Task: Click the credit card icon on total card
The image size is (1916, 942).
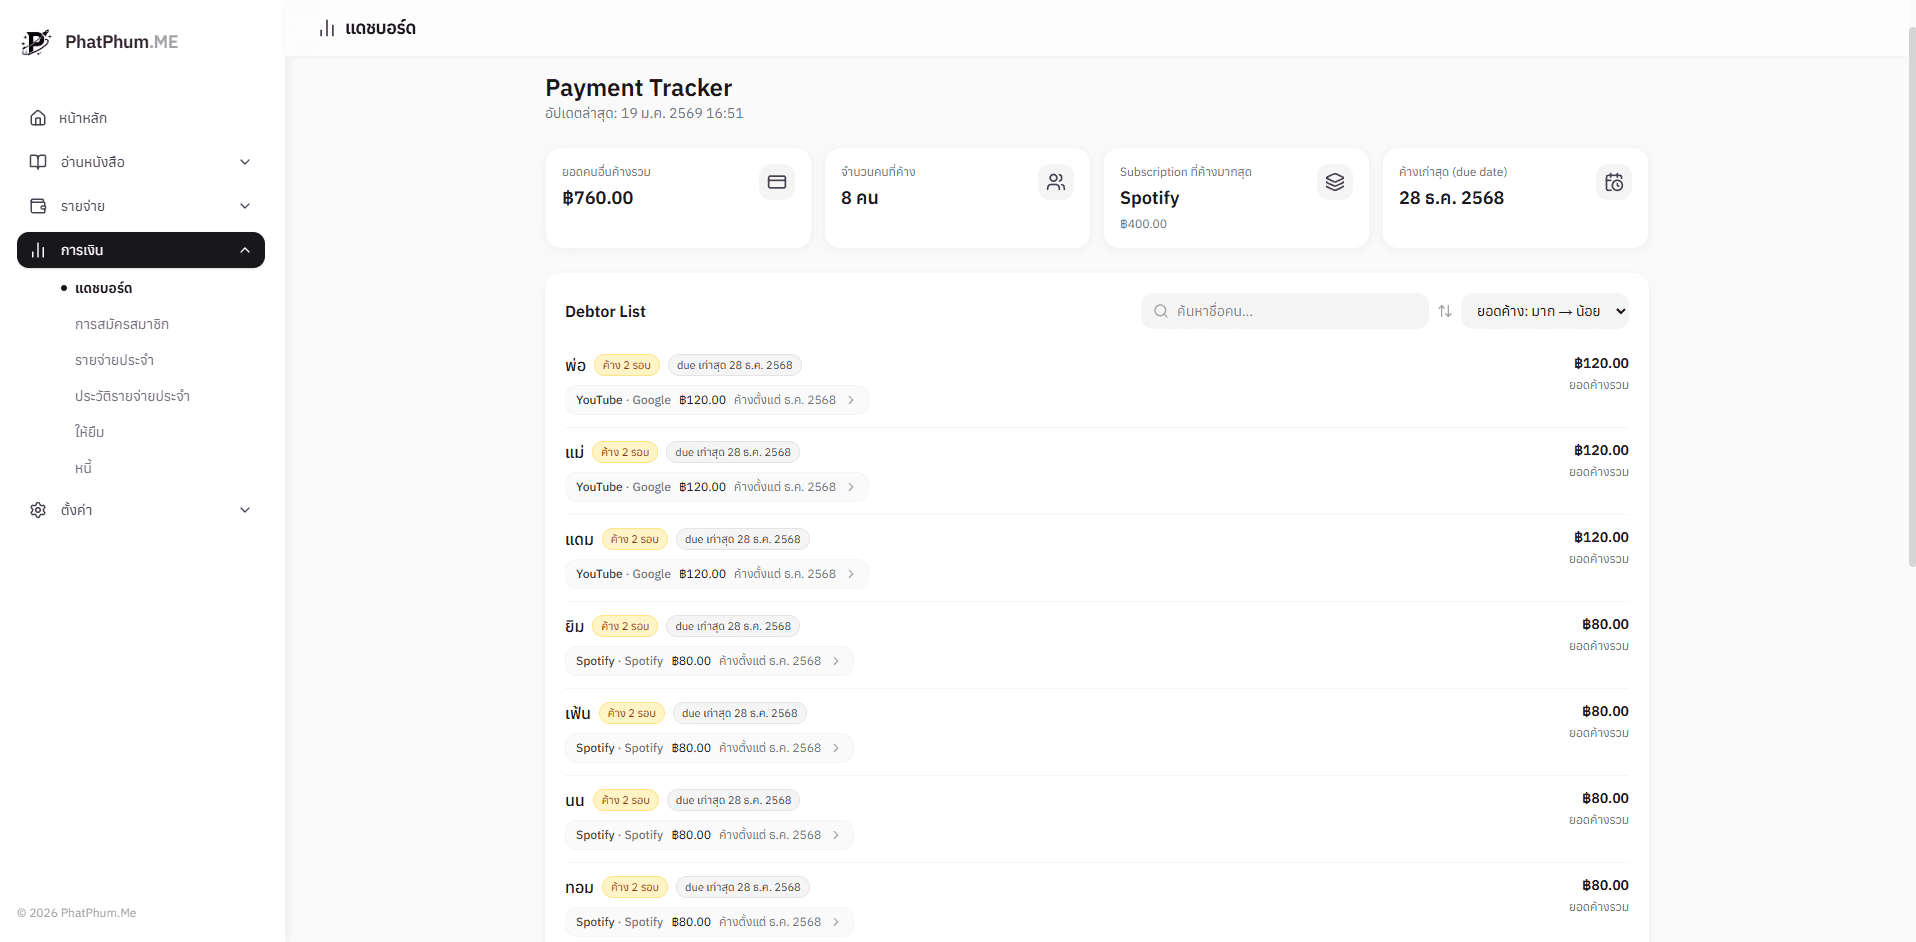Action: 777,182
